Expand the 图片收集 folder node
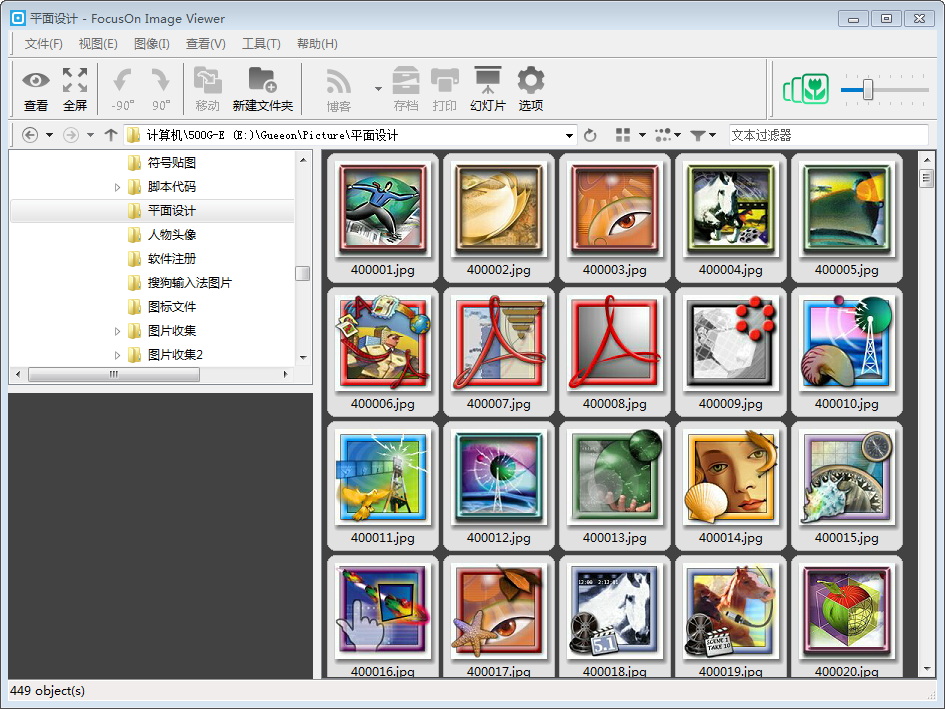Viewport: 945px width, 709px height. pos(117,331)
